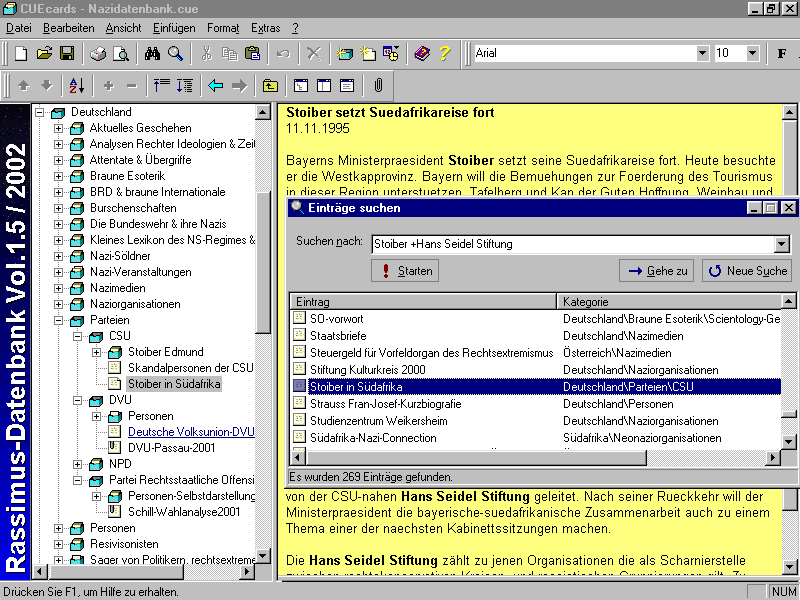This screenshot has height=600, width=800.
Task: Click the open folder toolbar icon
Action: (44, 53)
